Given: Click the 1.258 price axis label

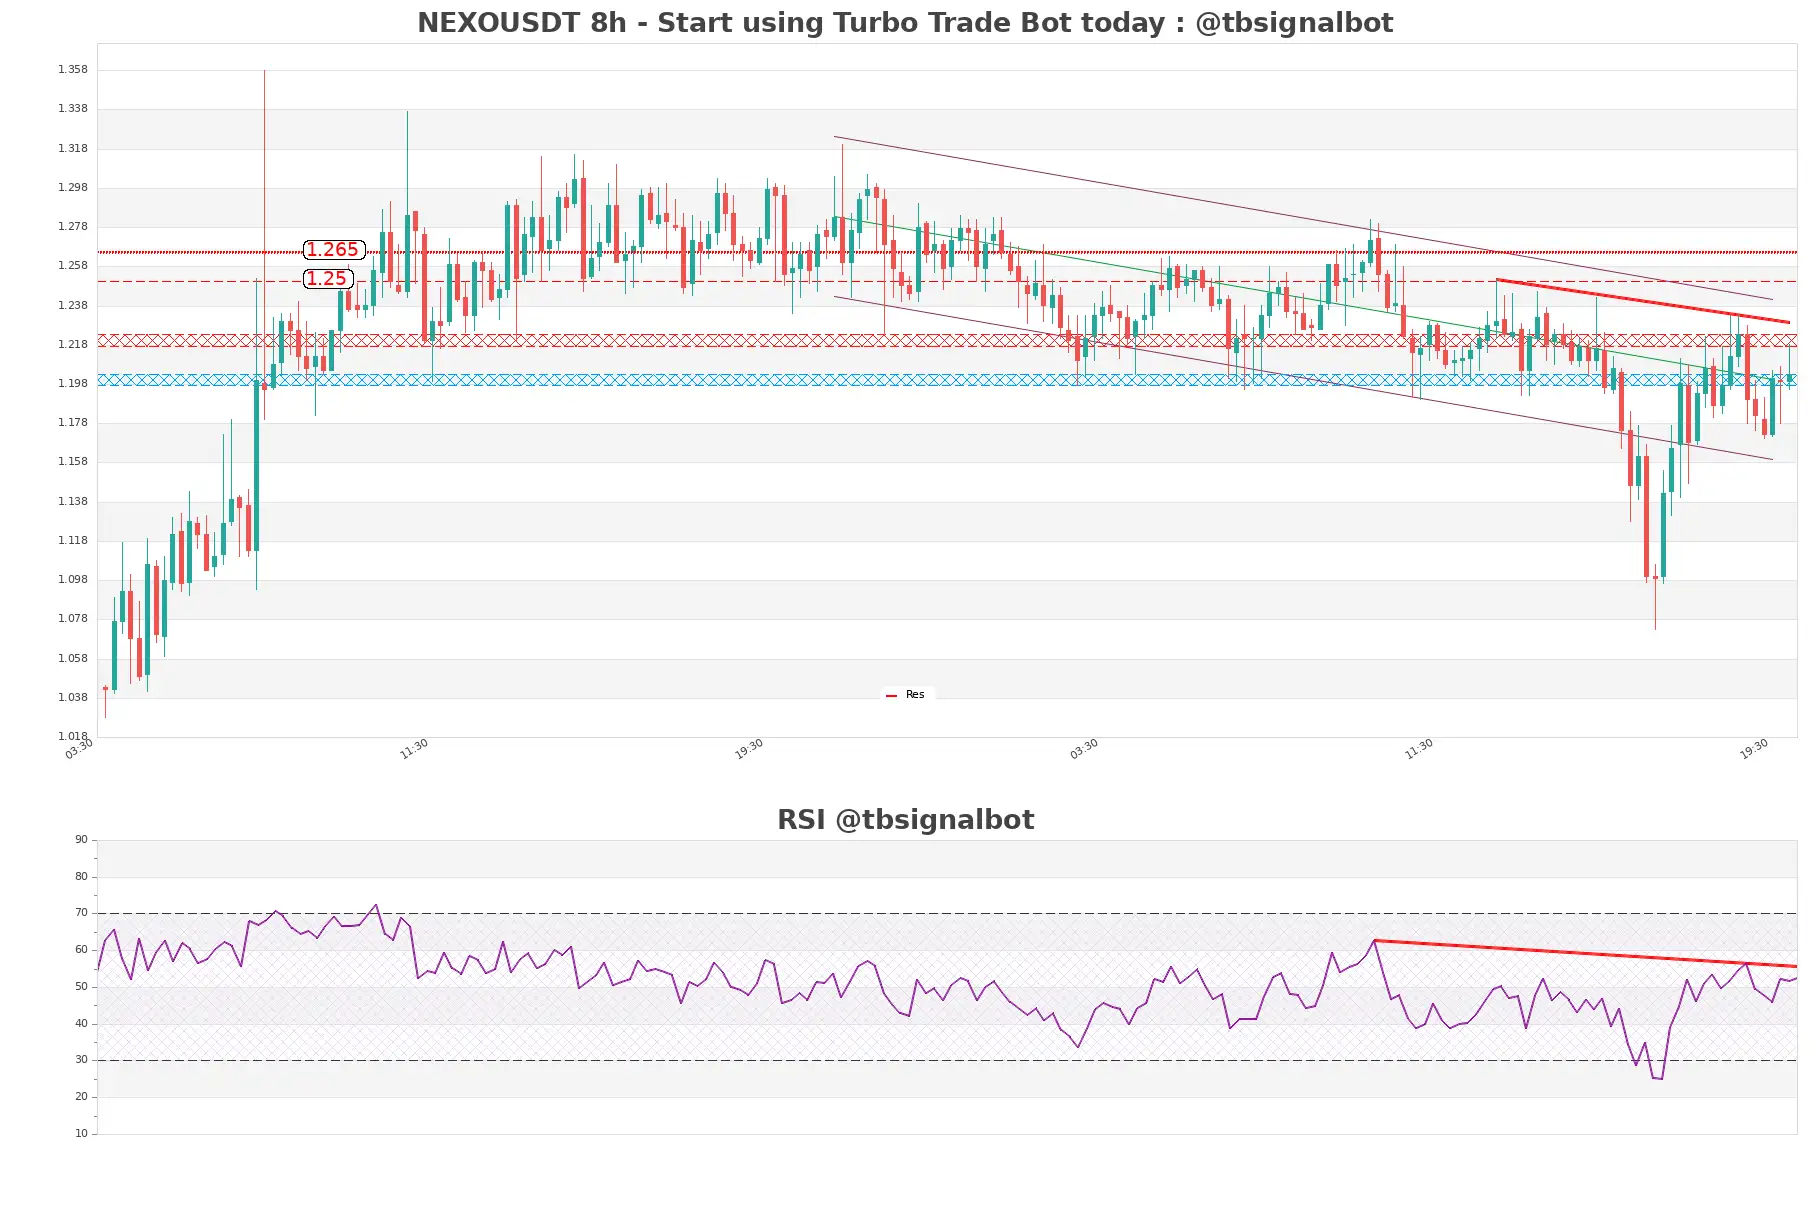Looking at the screenshot, I should pos(73,266).
